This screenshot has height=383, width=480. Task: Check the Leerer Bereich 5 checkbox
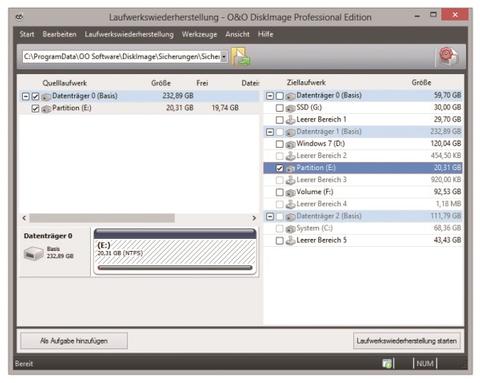[x=280, y=240]
